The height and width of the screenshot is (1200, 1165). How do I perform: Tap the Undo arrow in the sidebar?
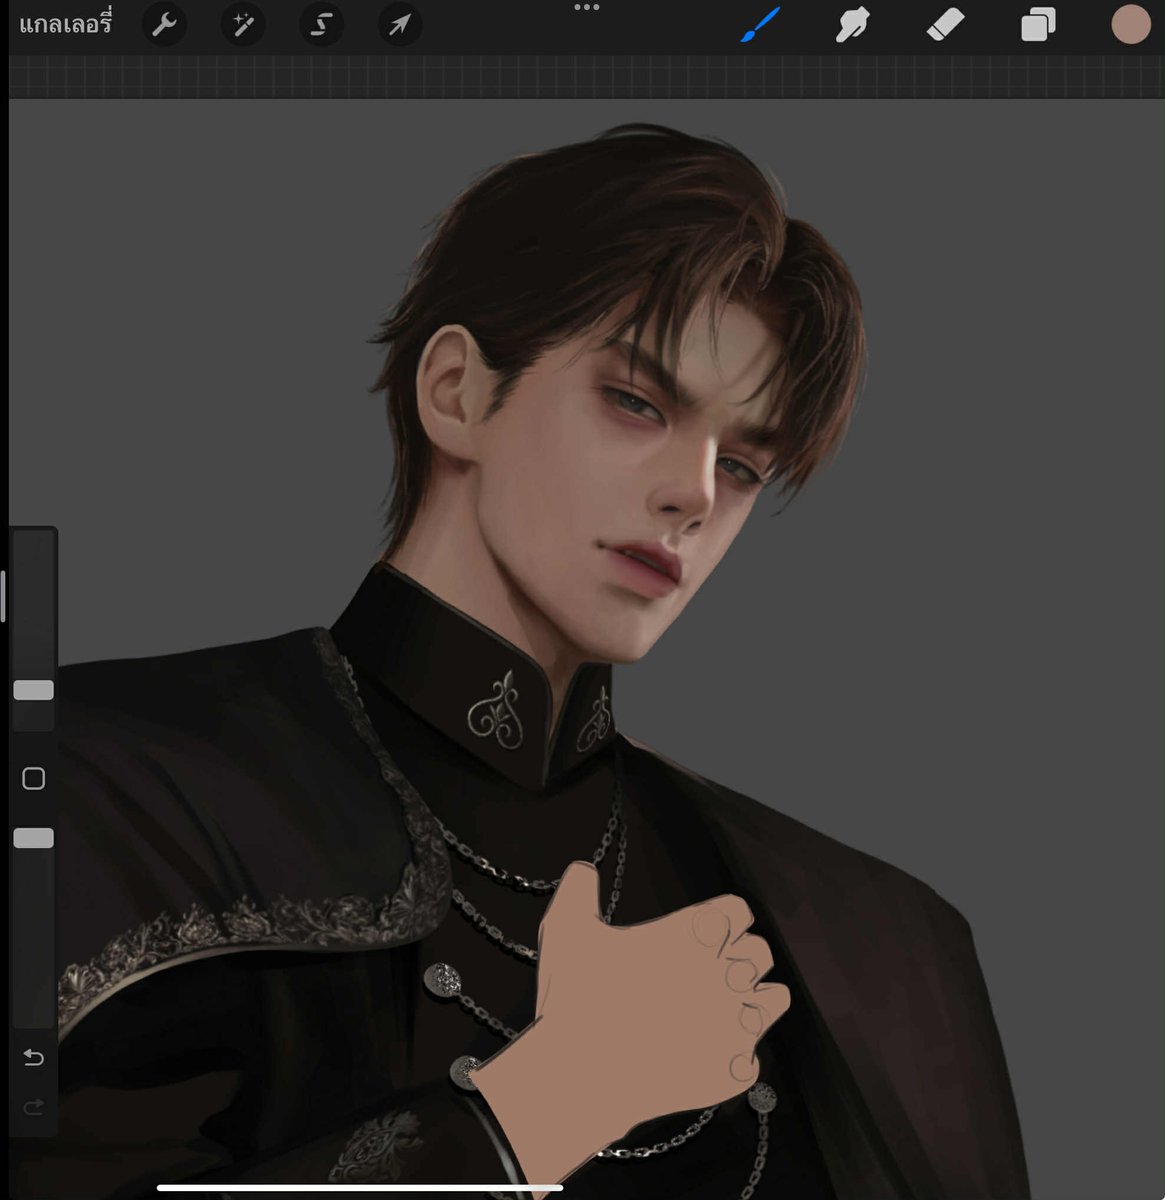coord(34,1057)
